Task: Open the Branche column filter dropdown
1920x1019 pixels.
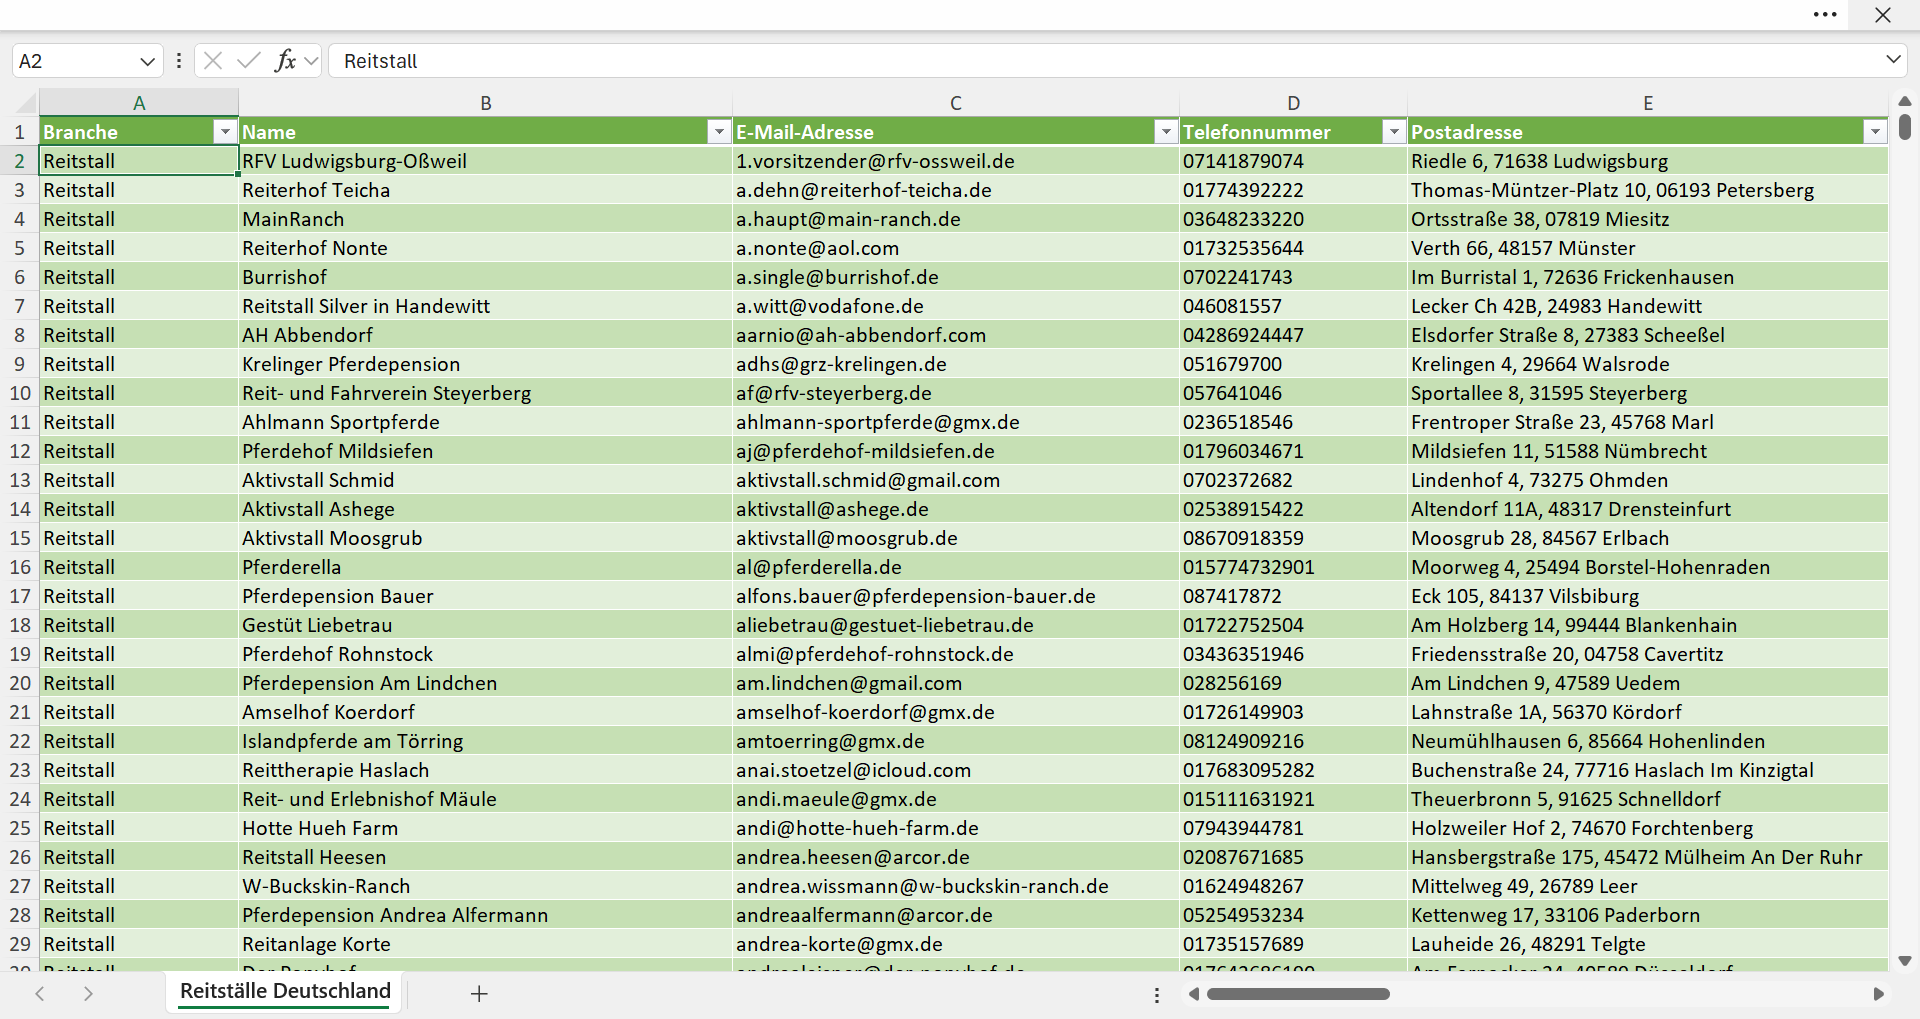Action: 225,132
